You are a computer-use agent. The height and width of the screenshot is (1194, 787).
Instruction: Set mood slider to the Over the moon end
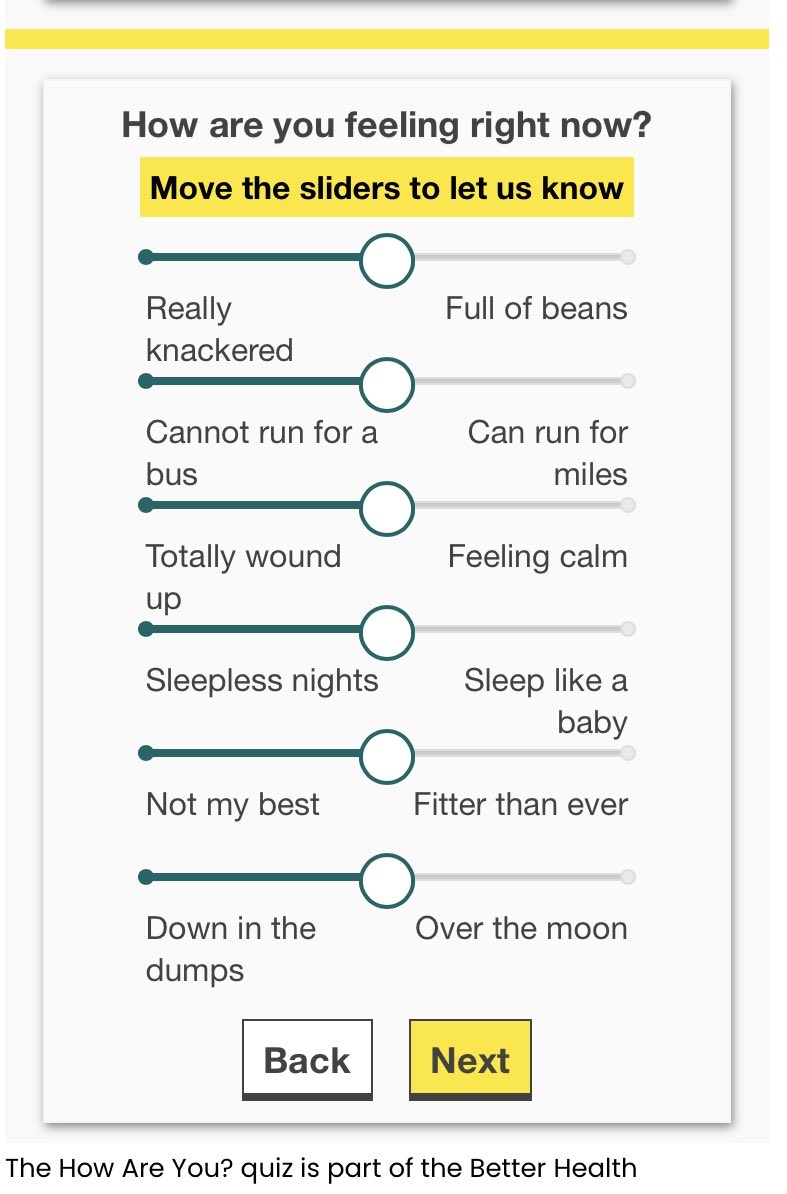click(627, 878)
